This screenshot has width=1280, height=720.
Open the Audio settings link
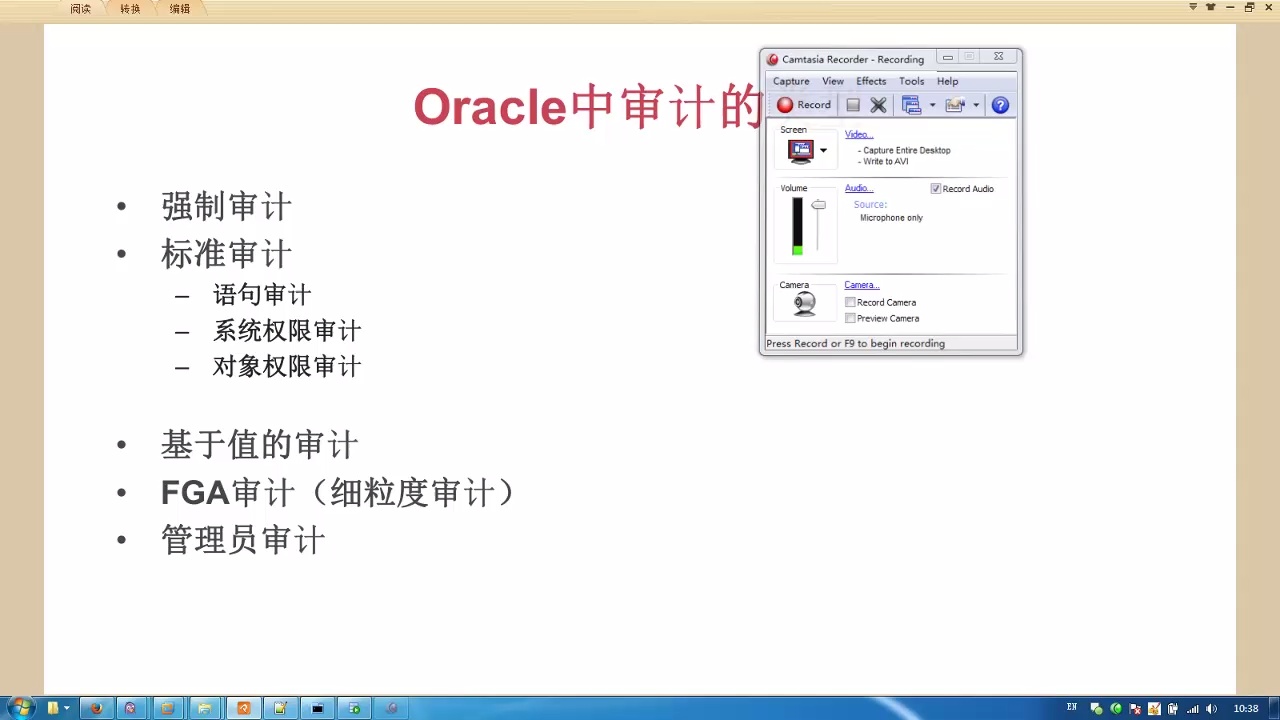857,188
